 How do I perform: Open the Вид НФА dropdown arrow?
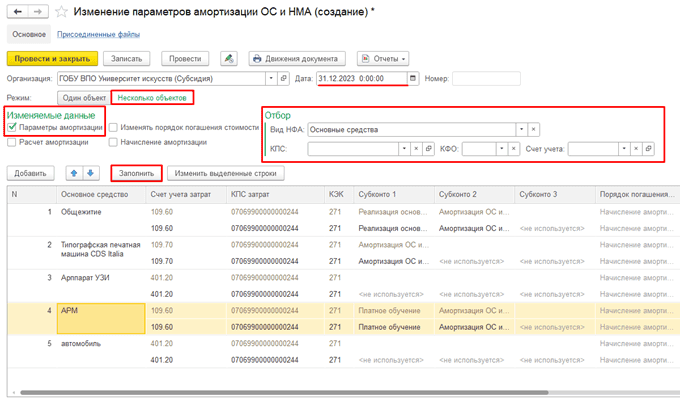(x=521, y=129)
